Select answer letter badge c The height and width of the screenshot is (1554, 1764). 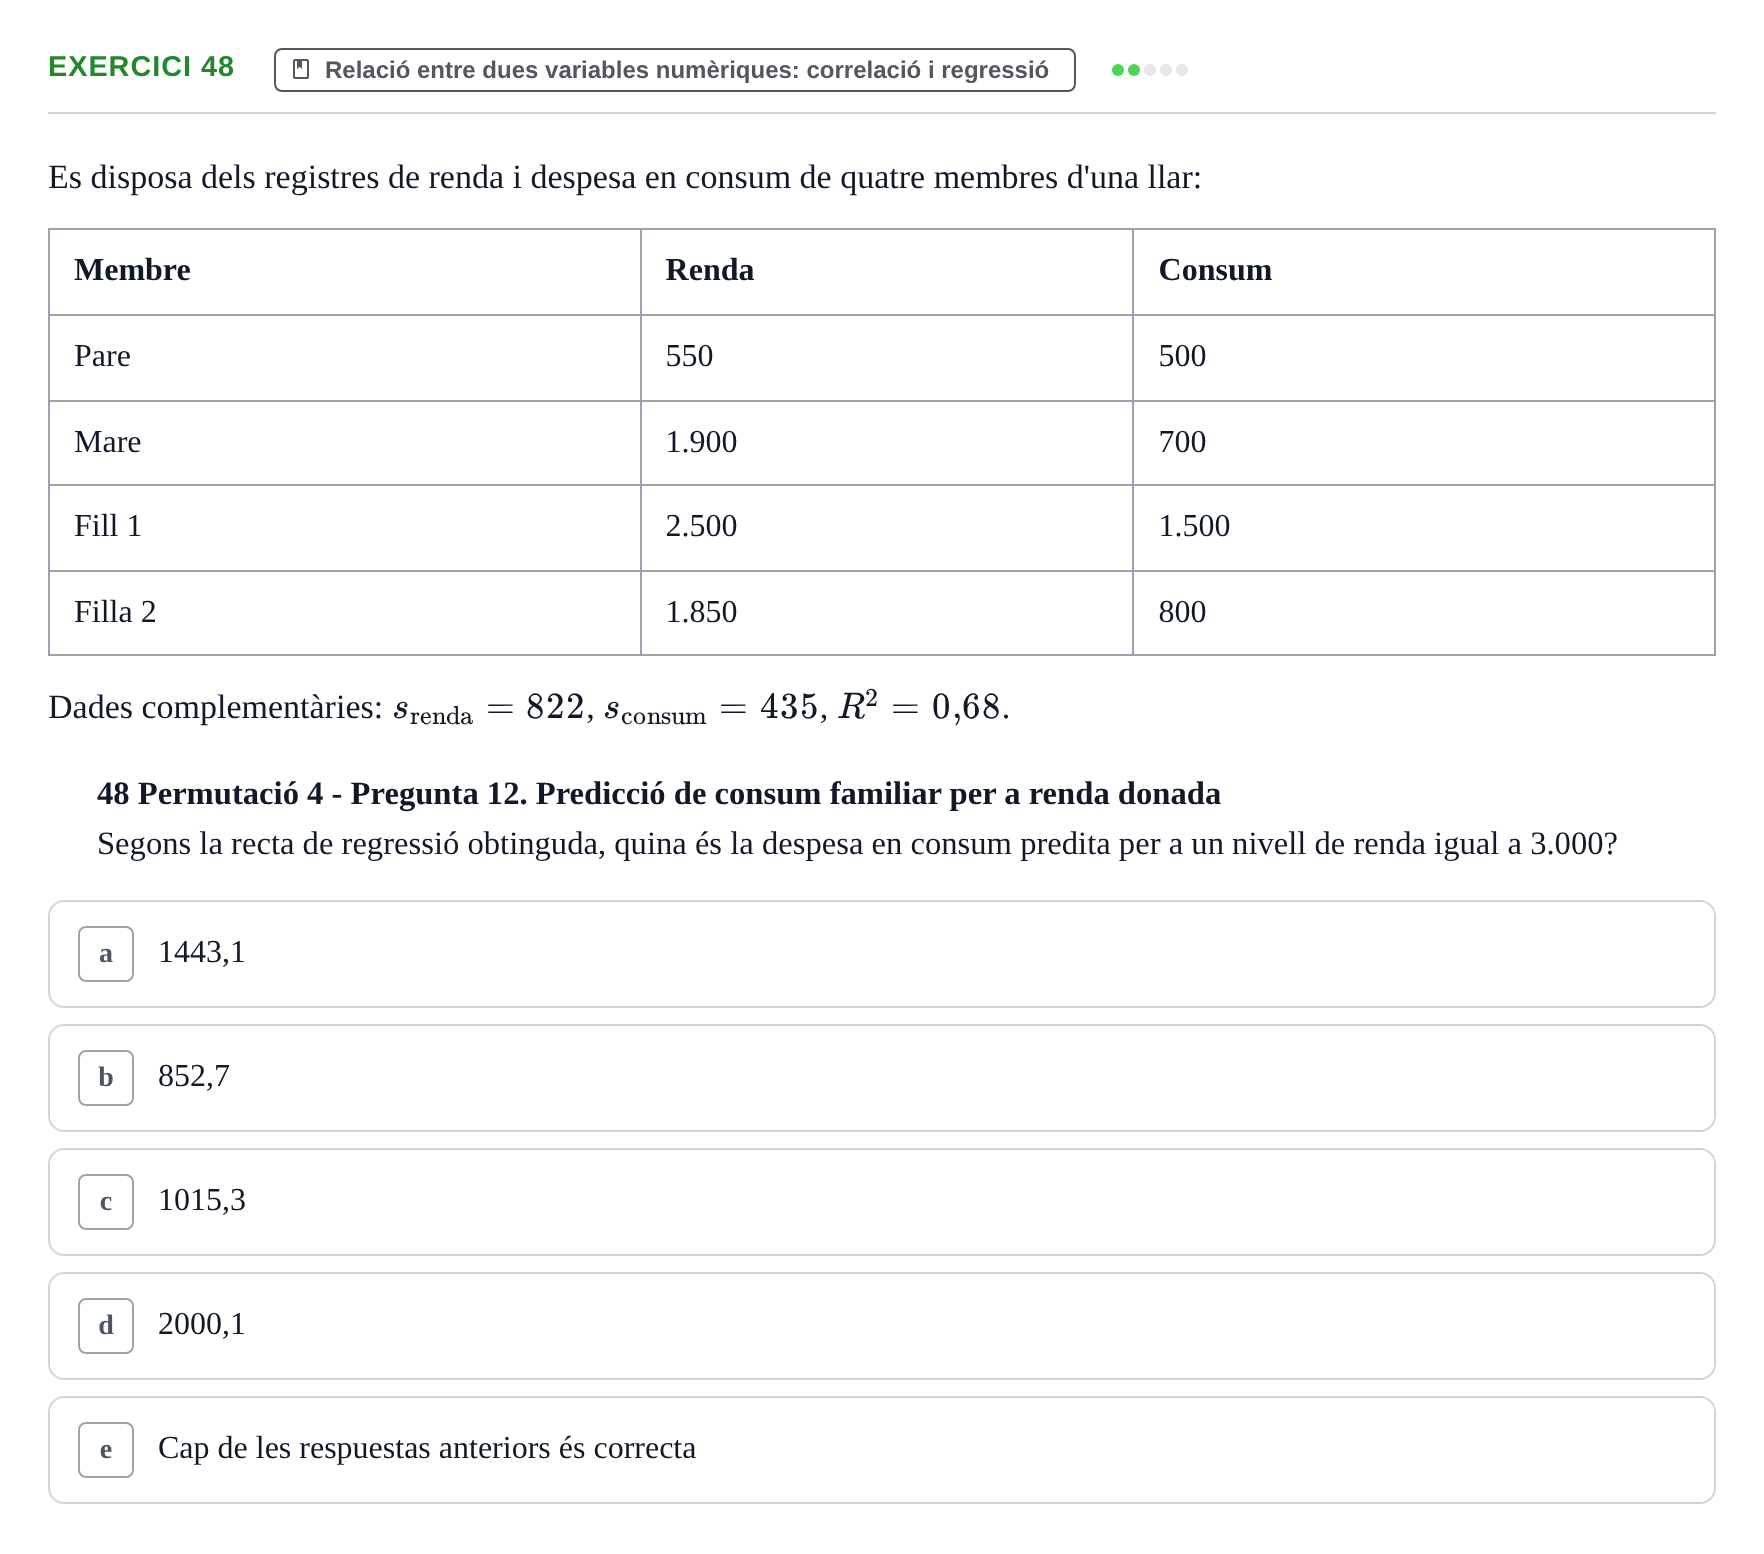(106, 1202)
